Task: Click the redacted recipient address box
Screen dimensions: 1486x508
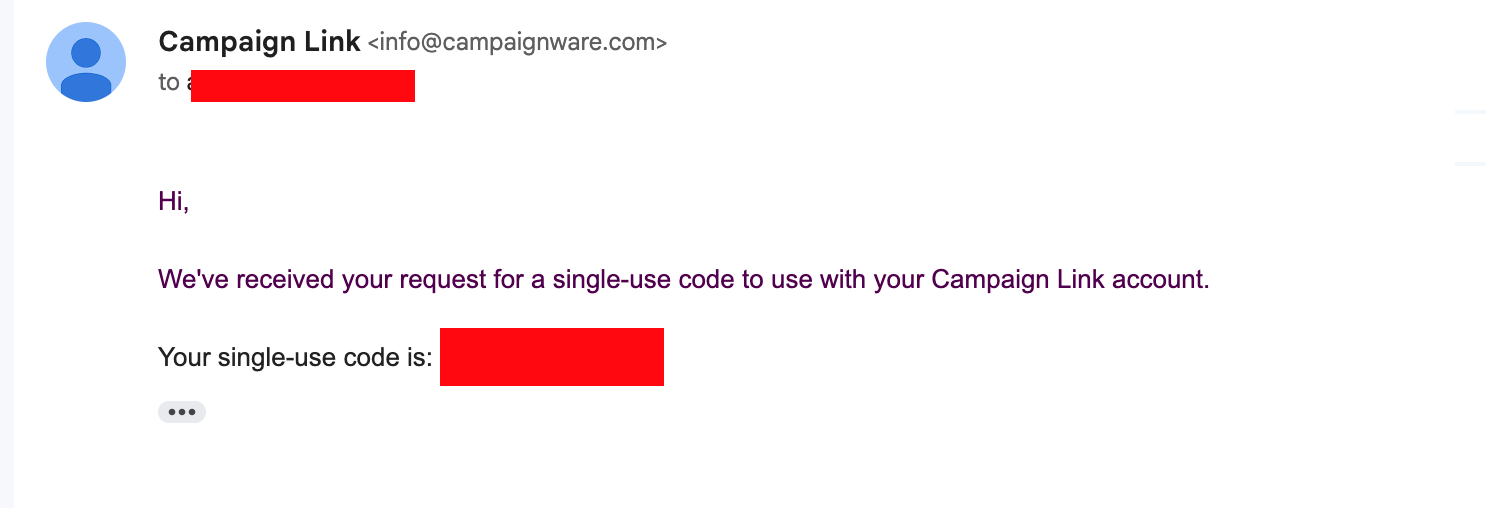Action: tap(303, 86)
